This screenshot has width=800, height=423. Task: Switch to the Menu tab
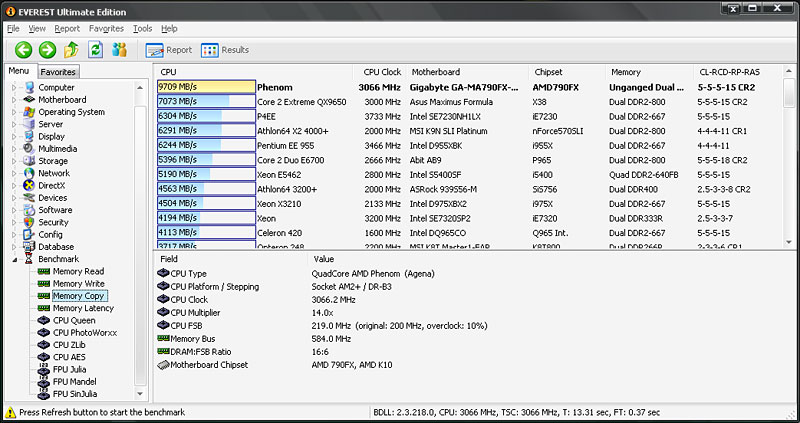(x=19, y=71)
